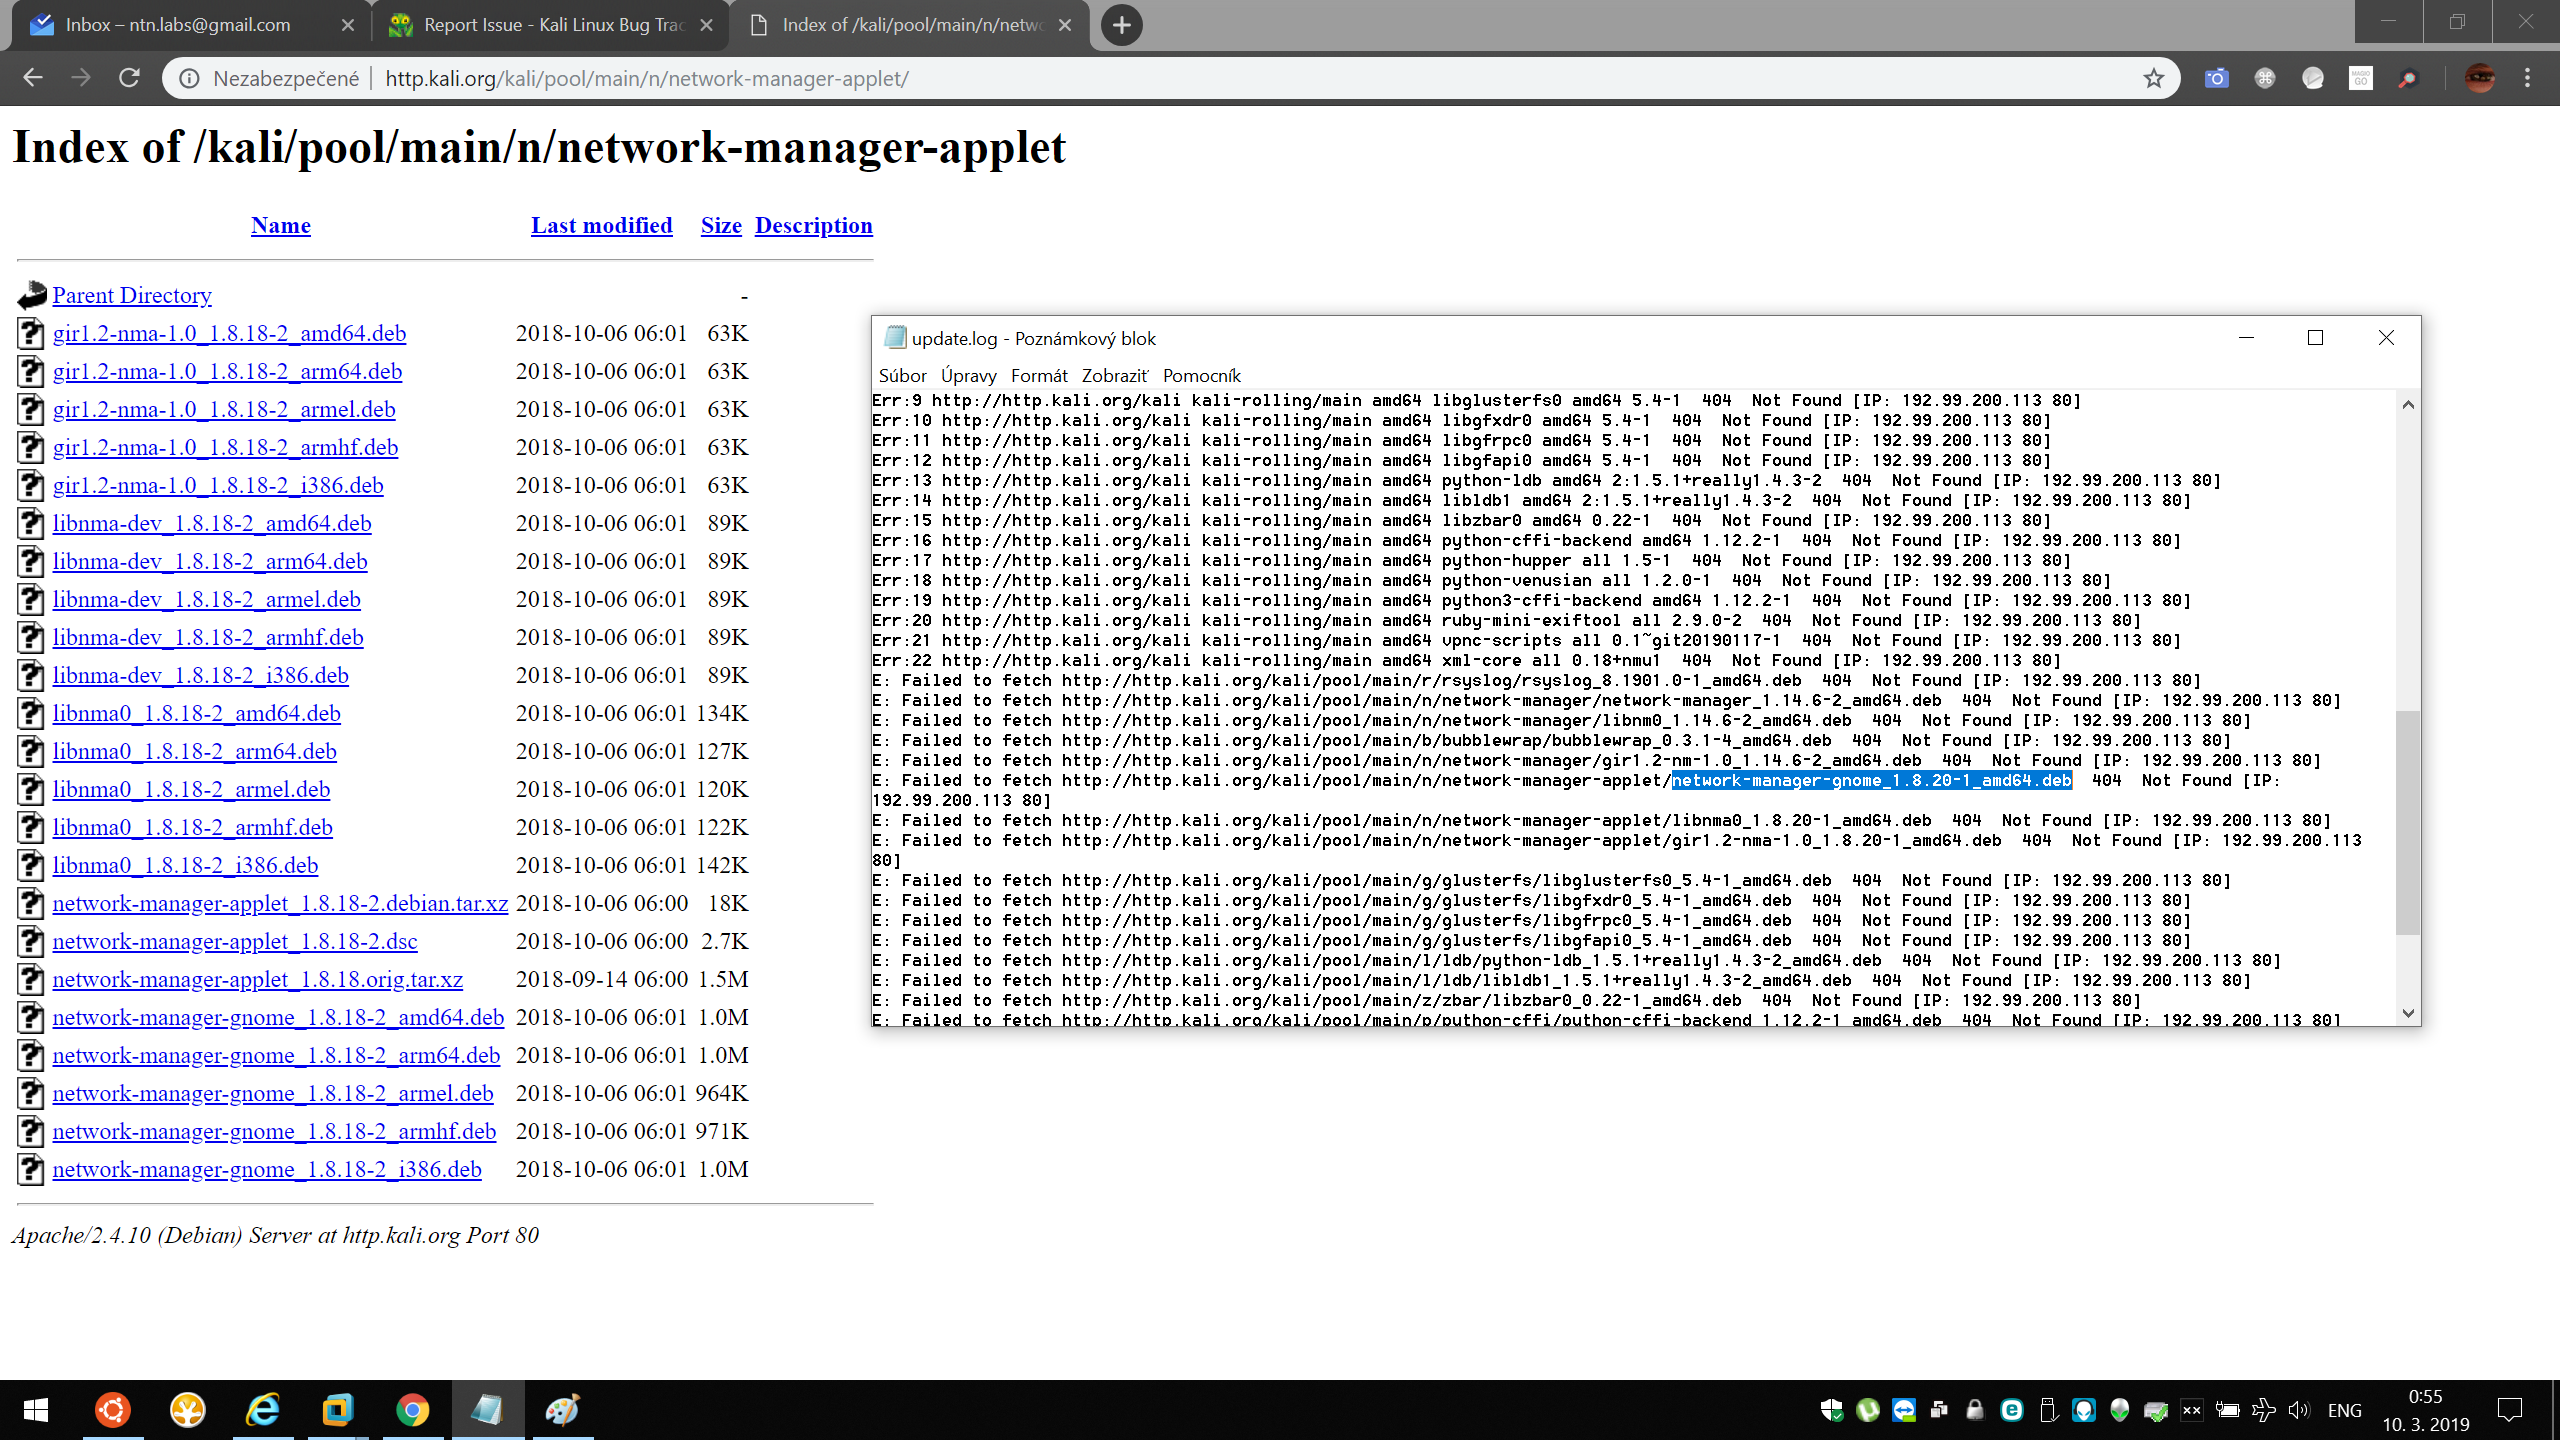Launch Internet Explorer from the taskbar
2560x1440 pixels.
click(x=263, y=1410)
